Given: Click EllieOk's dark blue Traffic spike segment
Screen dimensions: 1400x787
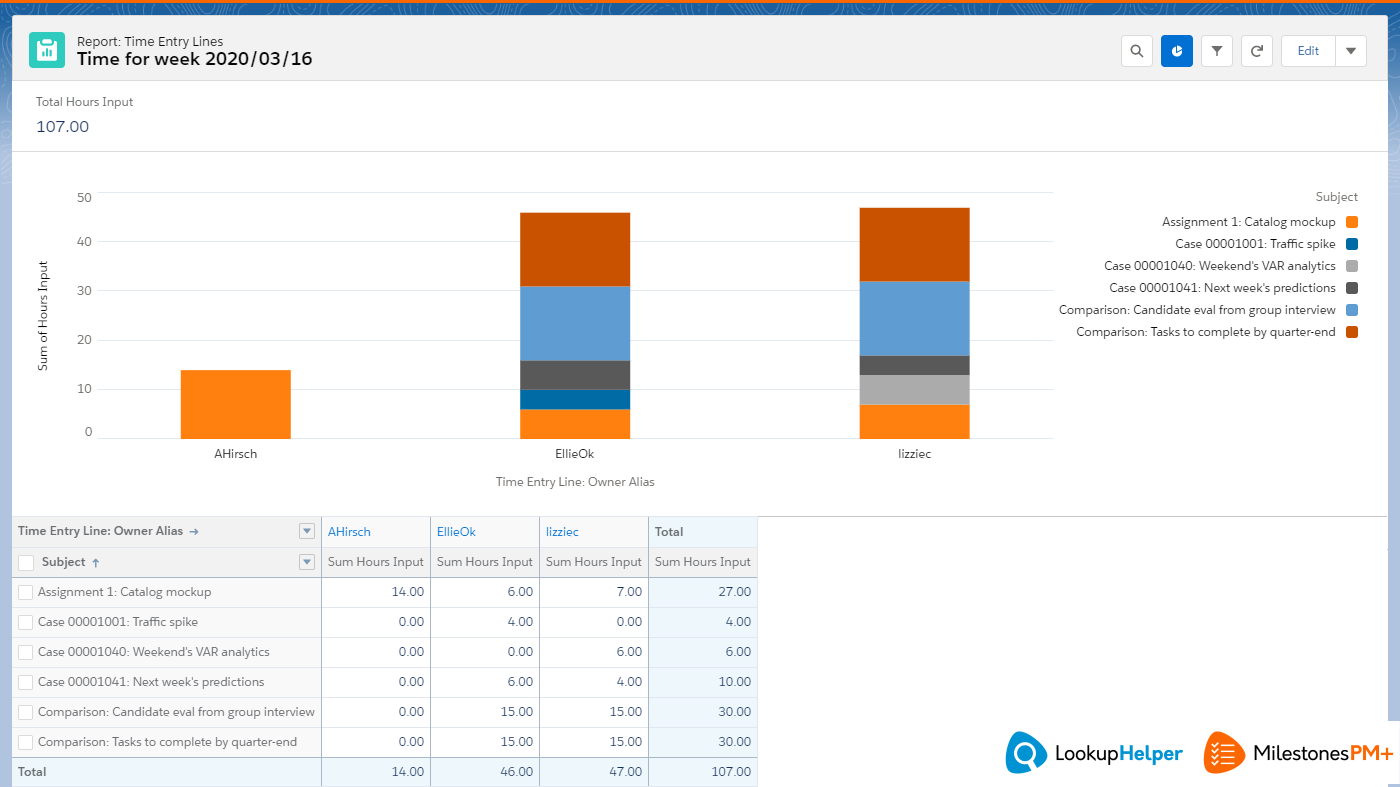Looking at the screenshot, I should 575,399.
